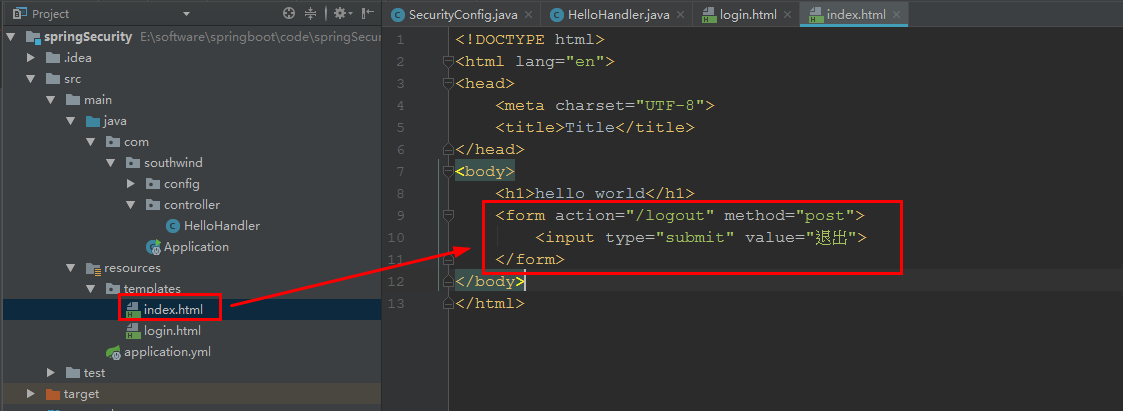Collapse the templates folder
The width and height of the screenshot is (1123, 411).
tap(91, 289)
